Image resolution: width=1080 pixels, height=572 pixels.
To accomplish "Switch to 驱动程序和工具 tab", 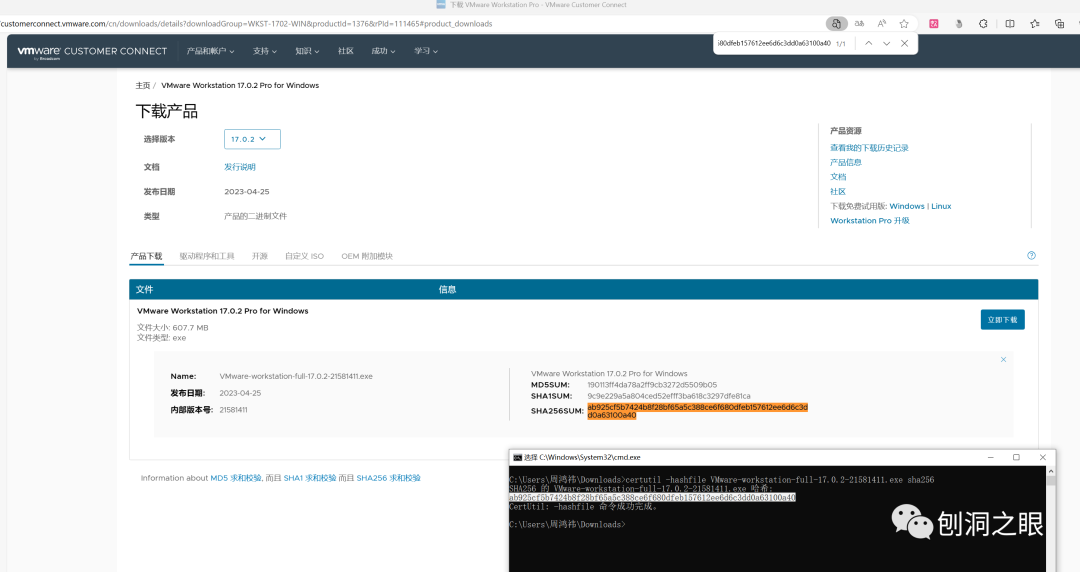I will pyautogui.click(x=207, y=256).
